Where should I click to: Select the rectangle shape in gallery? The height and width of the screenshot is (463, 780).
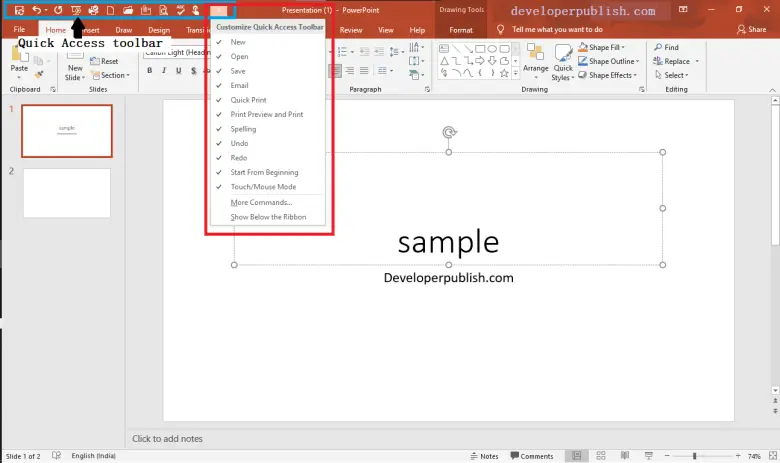point(480,49)
